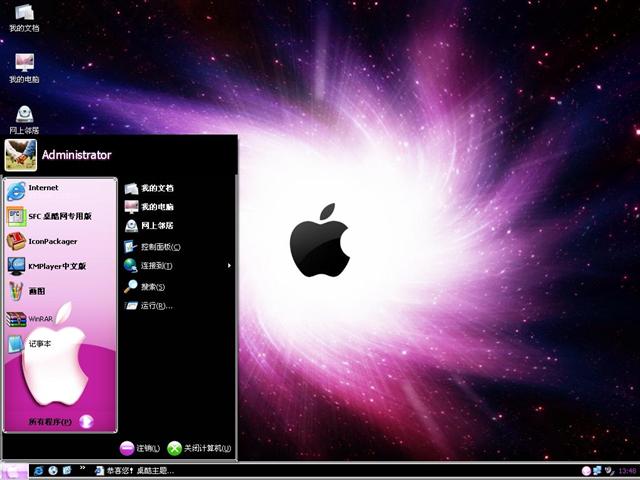The image size is (640, 480).
Task: Click the blue network tray icon
Action: pyautogui.click(x=598, y=471)
